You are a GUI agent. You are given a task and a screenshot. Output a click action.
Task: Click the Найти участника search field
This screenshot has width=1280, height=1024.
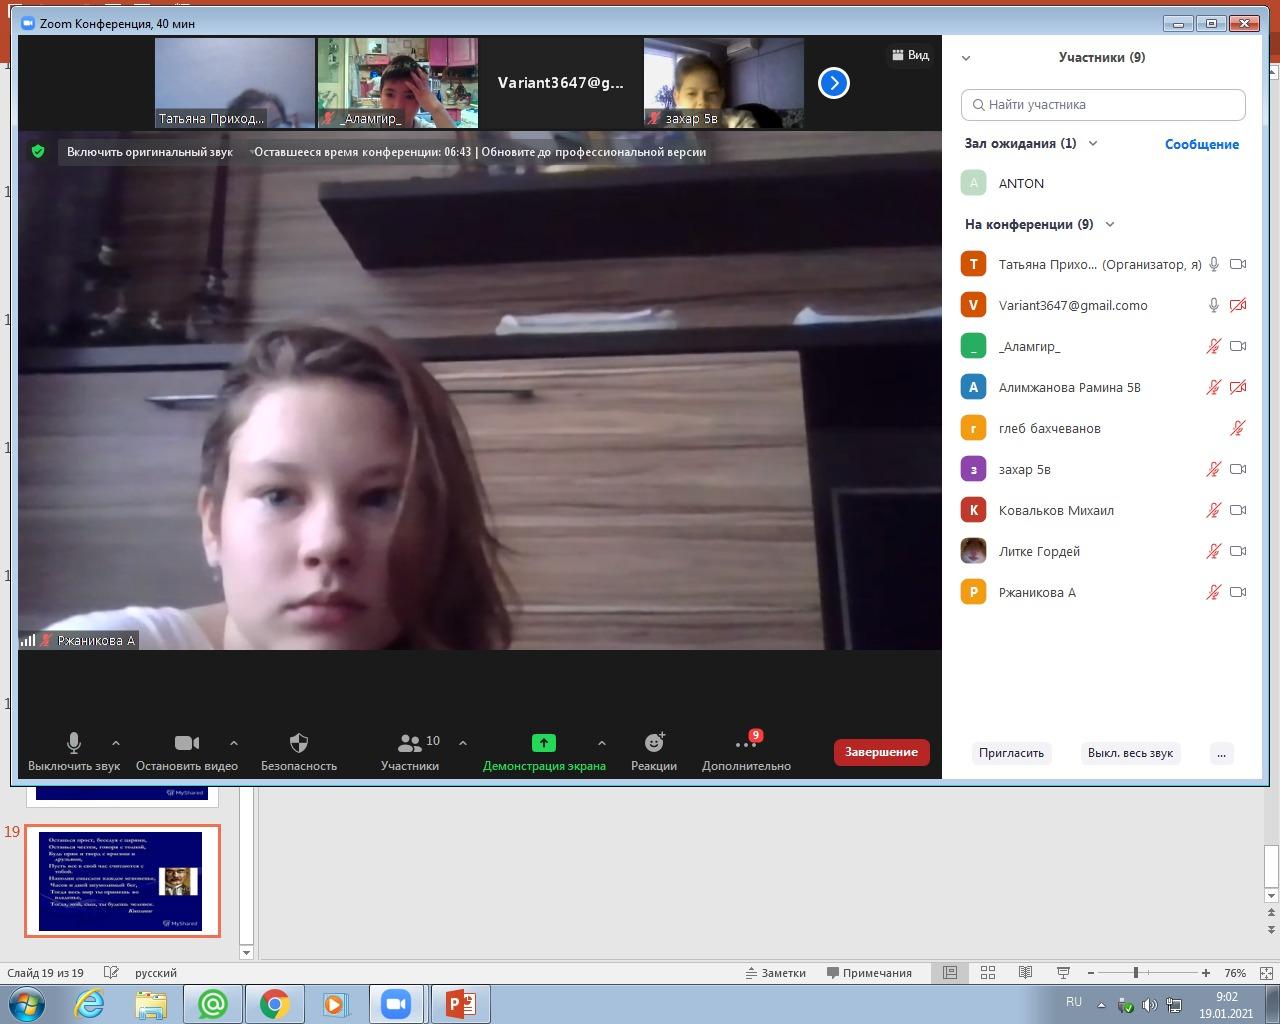point(1103,104)
